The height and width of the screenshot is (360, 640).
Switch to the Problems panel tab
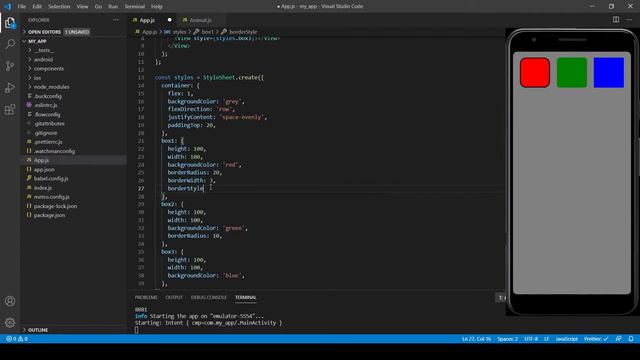pos(146,298)
